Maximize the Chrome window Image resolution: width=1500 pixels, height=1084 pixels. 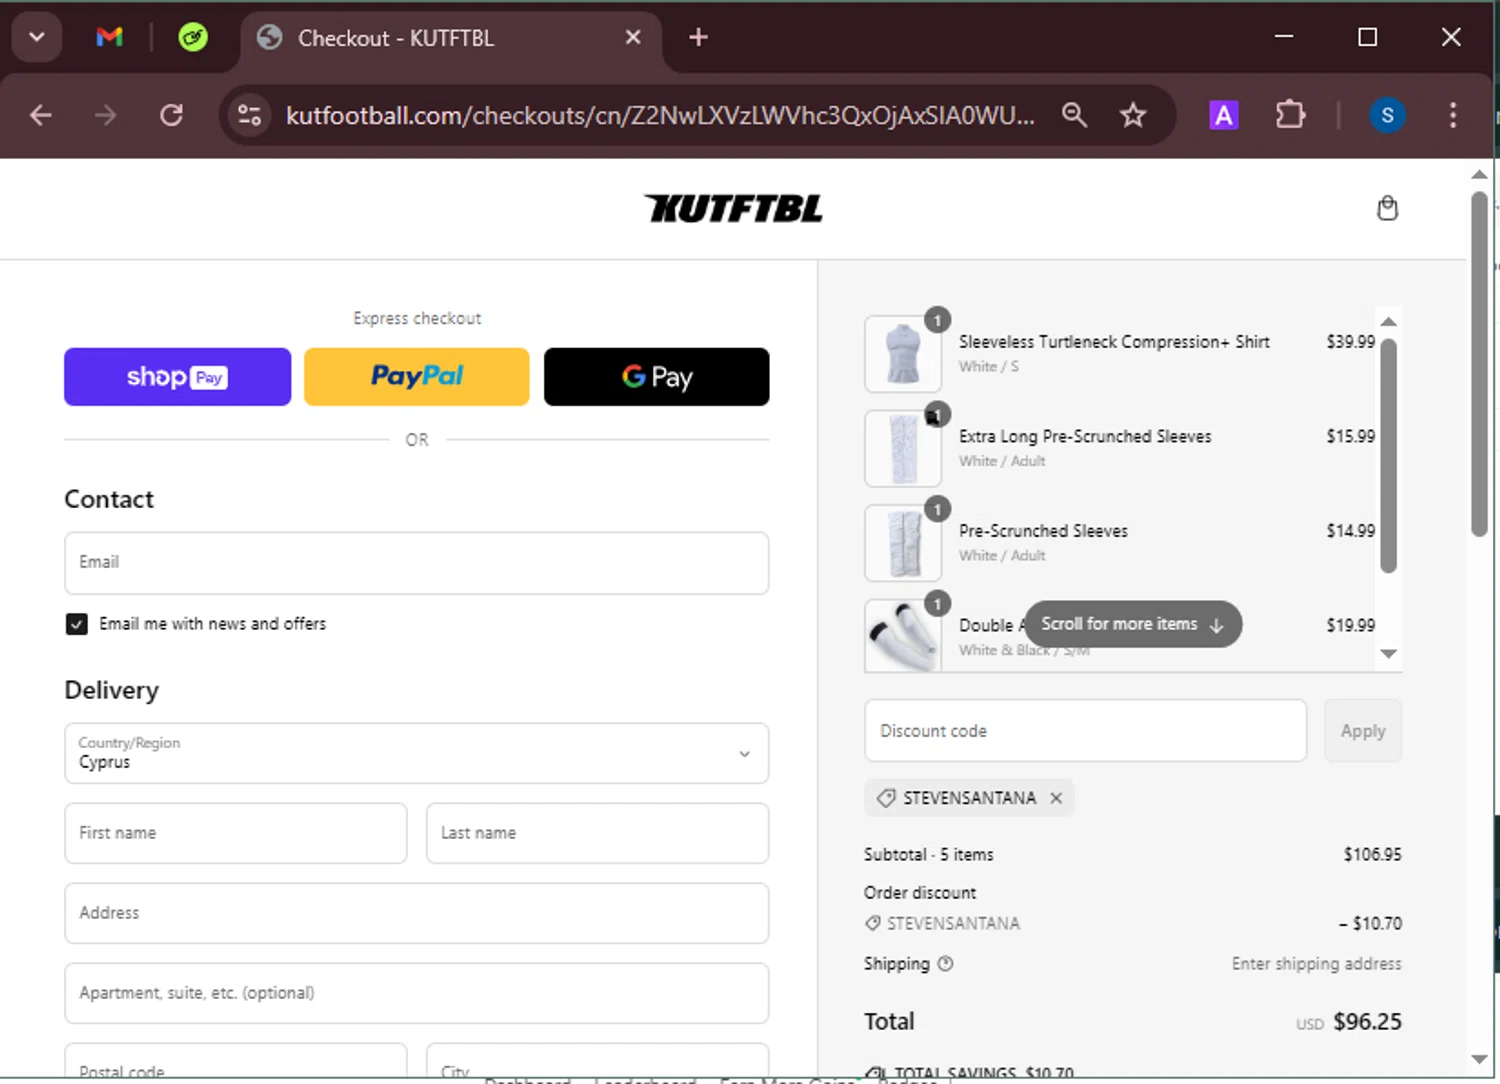1367,37
